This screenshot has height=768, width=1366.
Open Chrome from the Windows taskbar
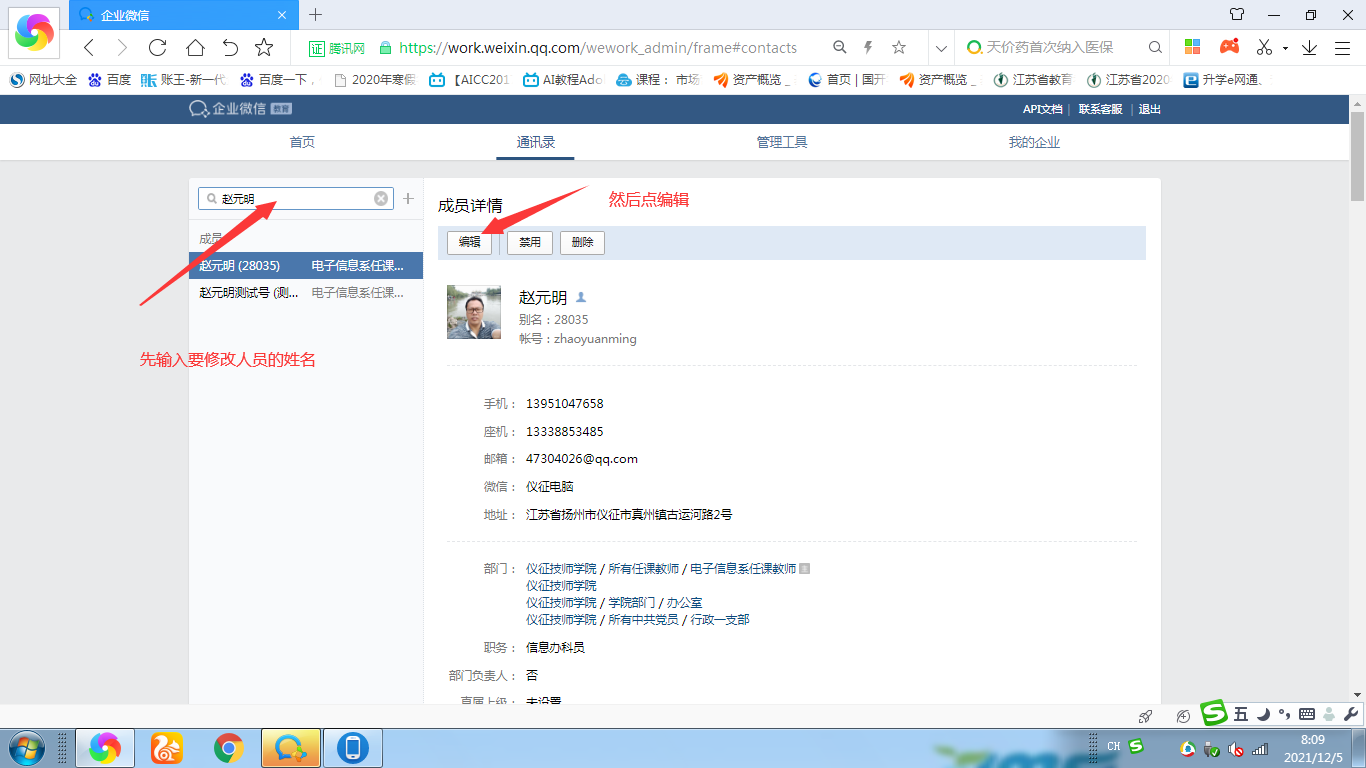tap(229, 747)
